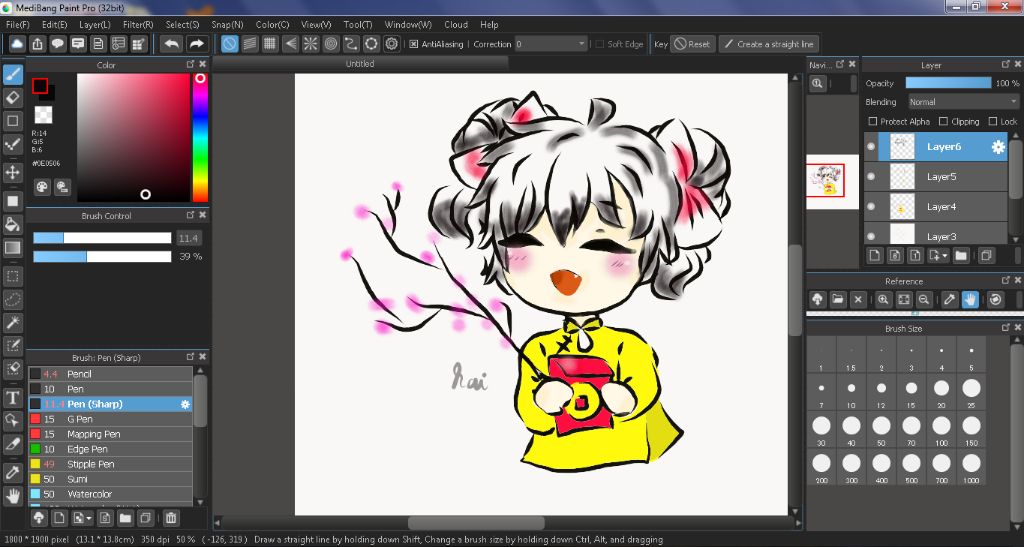Hide Layer4 visibility

pos(871,207)
